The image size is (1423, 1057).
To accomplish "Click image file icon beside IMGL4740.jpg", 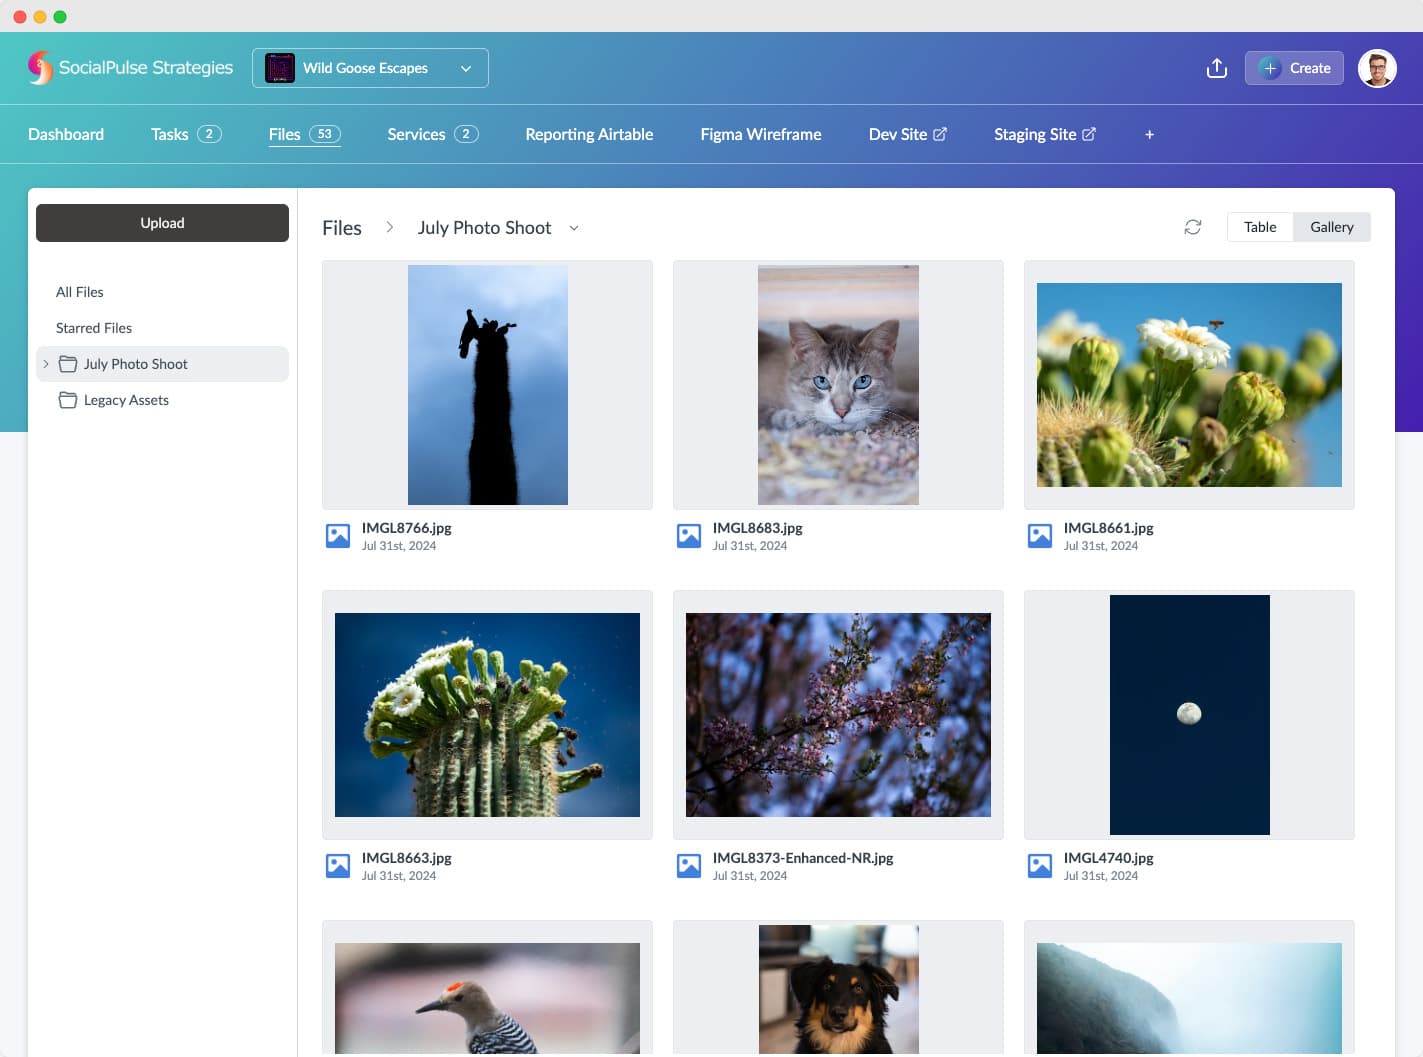I will pyautogui.click(x=1040, y=866).
